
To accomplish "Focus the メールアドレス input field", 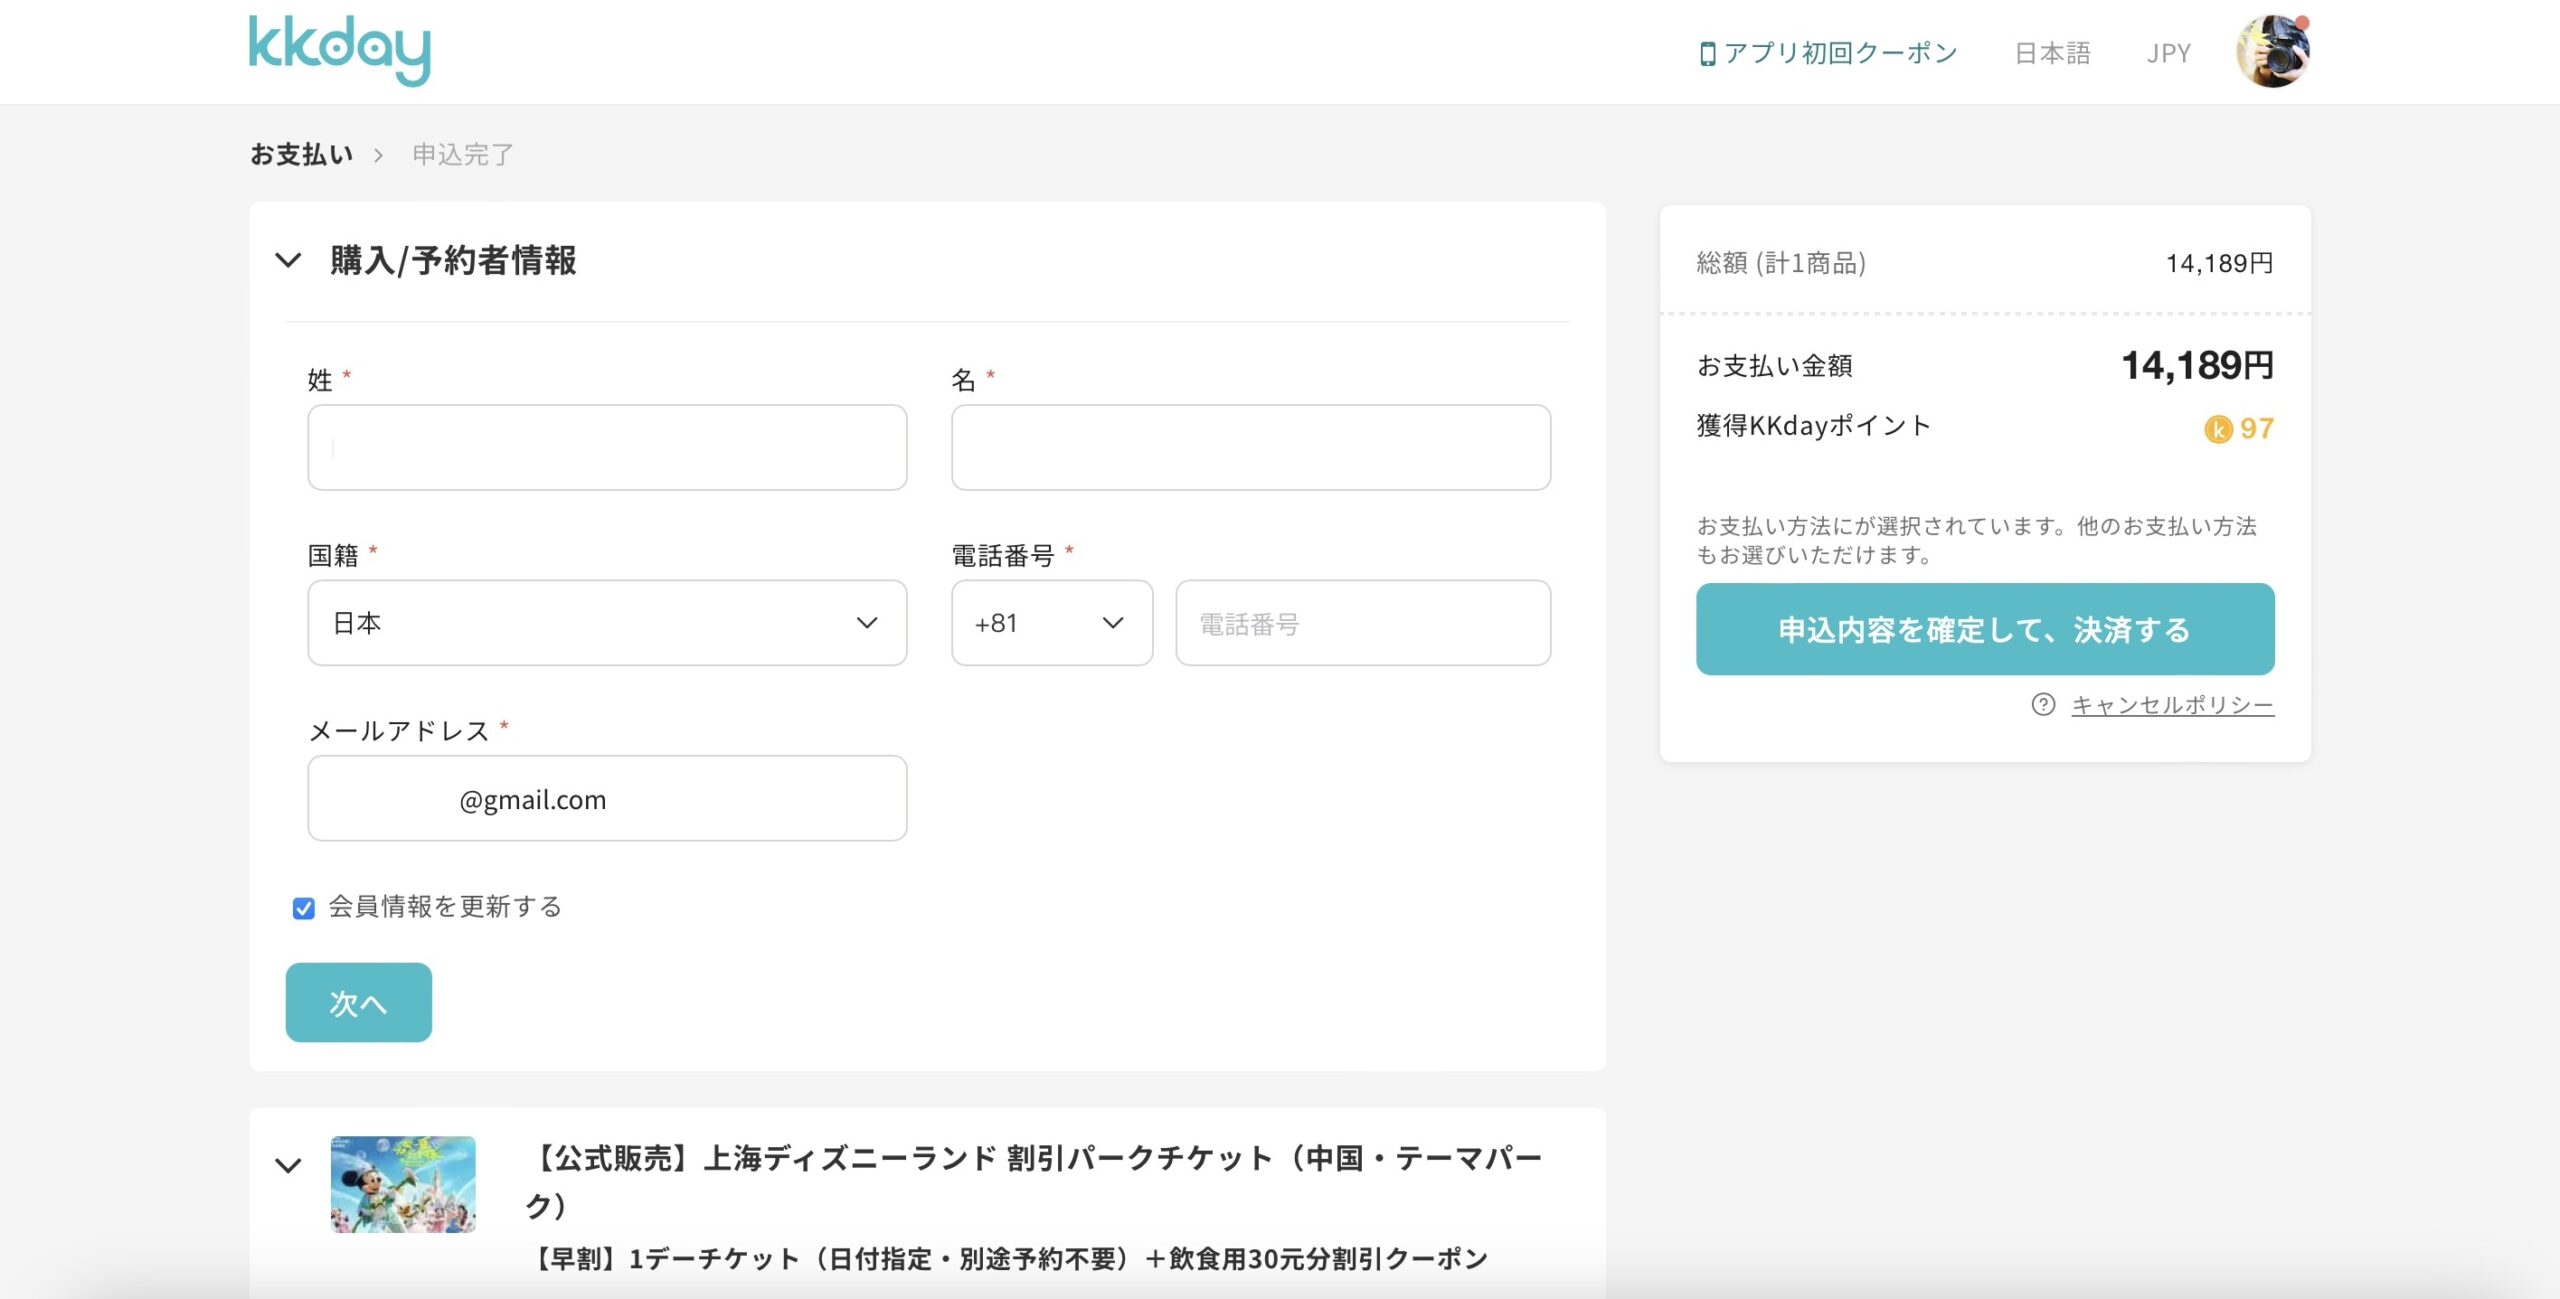I will (x=607, y=798).
